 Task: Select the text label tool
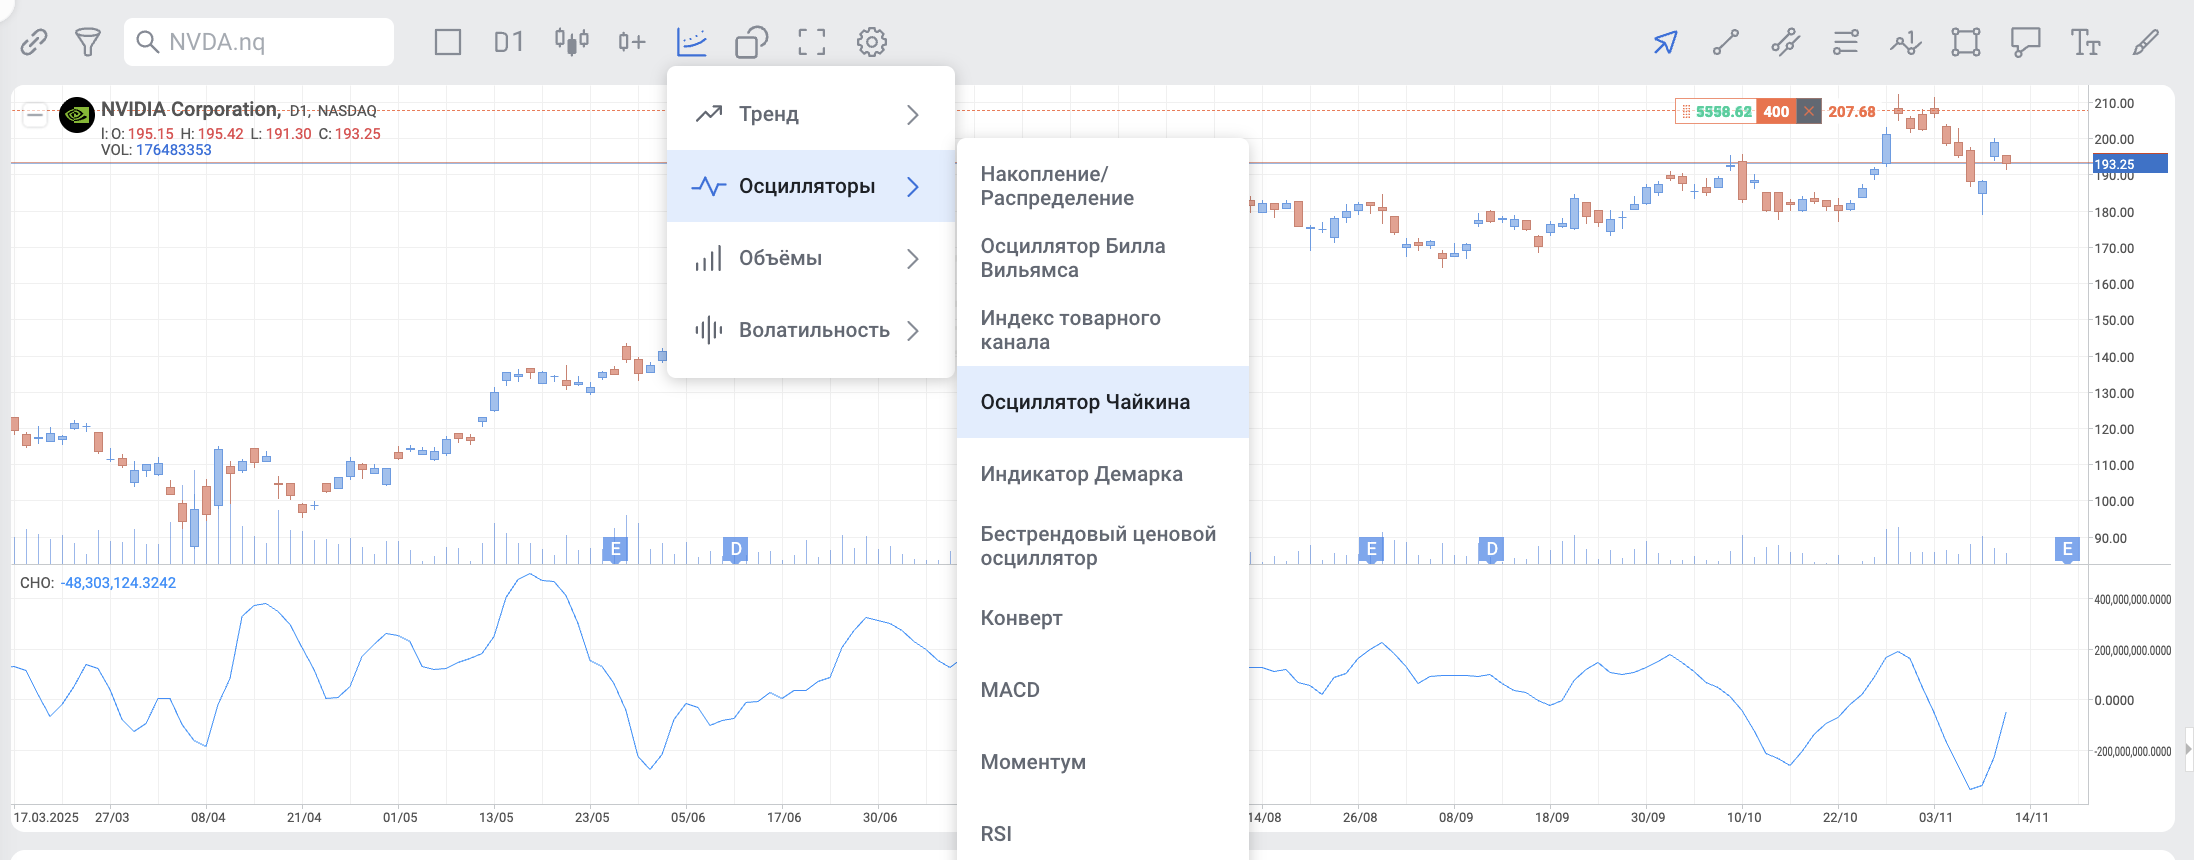2086,42
